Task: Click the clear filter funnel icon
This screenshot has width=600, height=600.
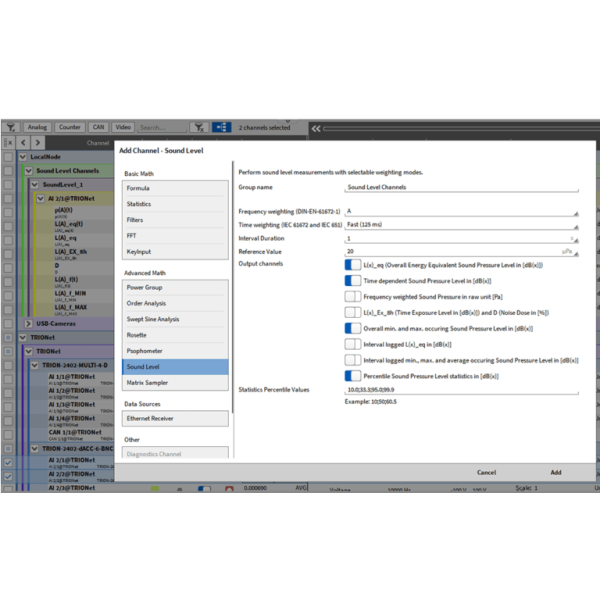Action: point(198,128)
